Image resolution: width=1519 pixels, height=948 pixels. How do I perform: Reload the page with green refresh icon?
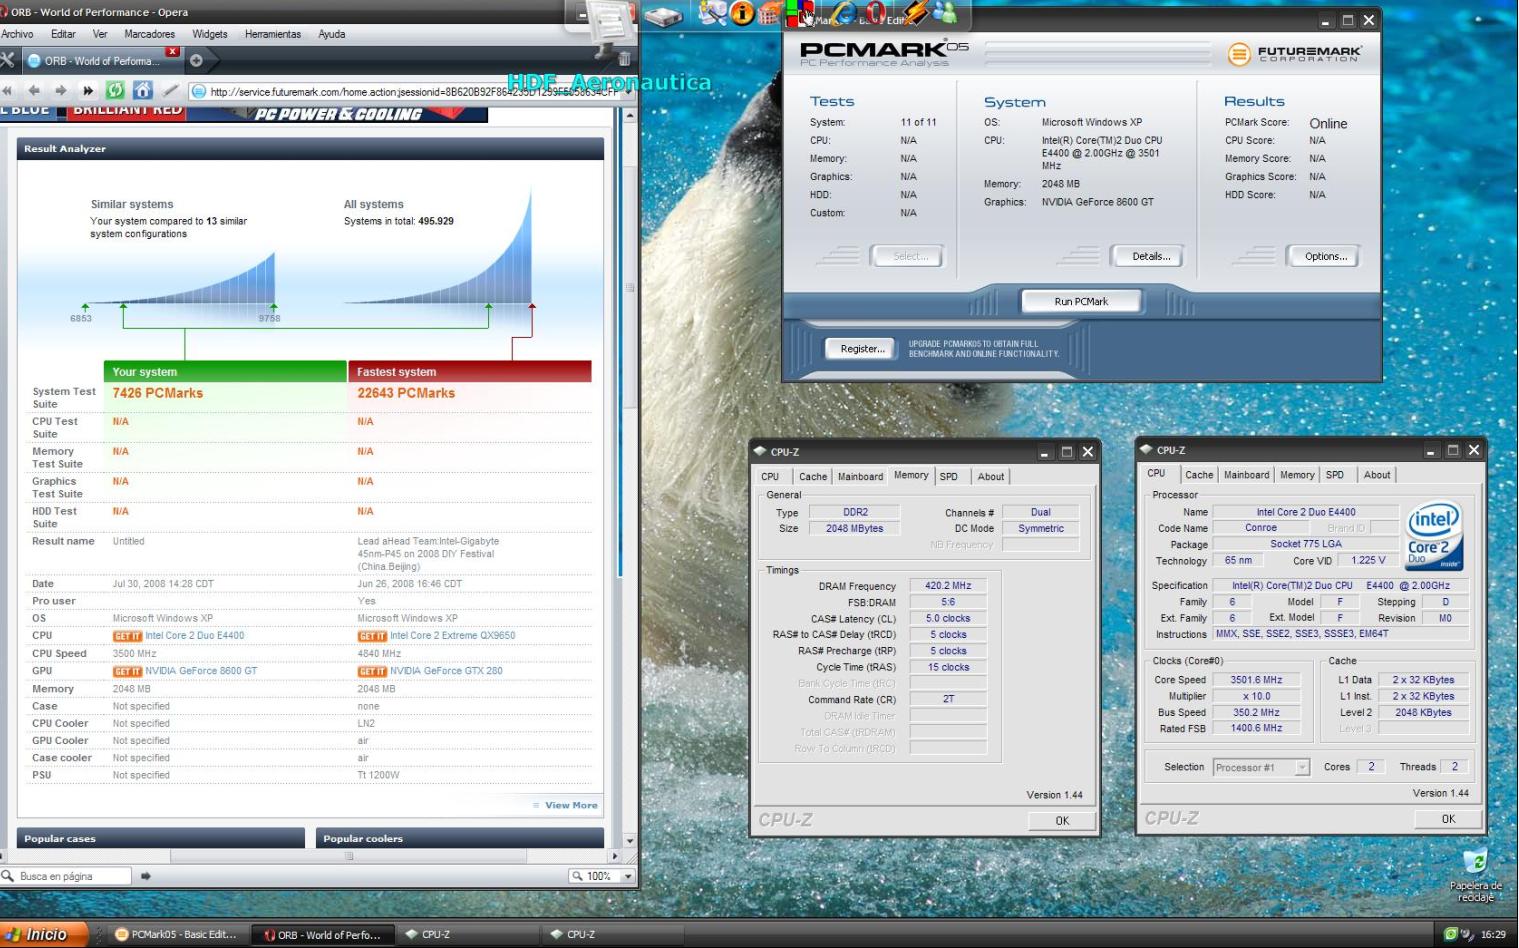pos(115,90)
